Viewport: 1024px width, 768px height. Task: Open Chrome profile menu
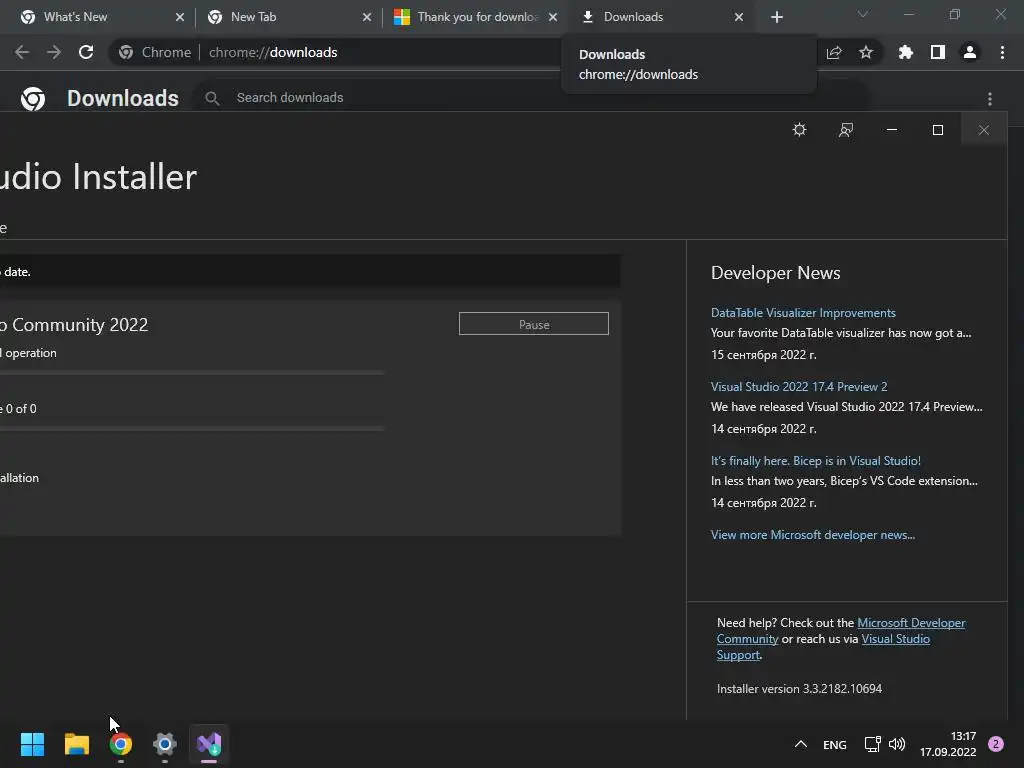(970, 52)
